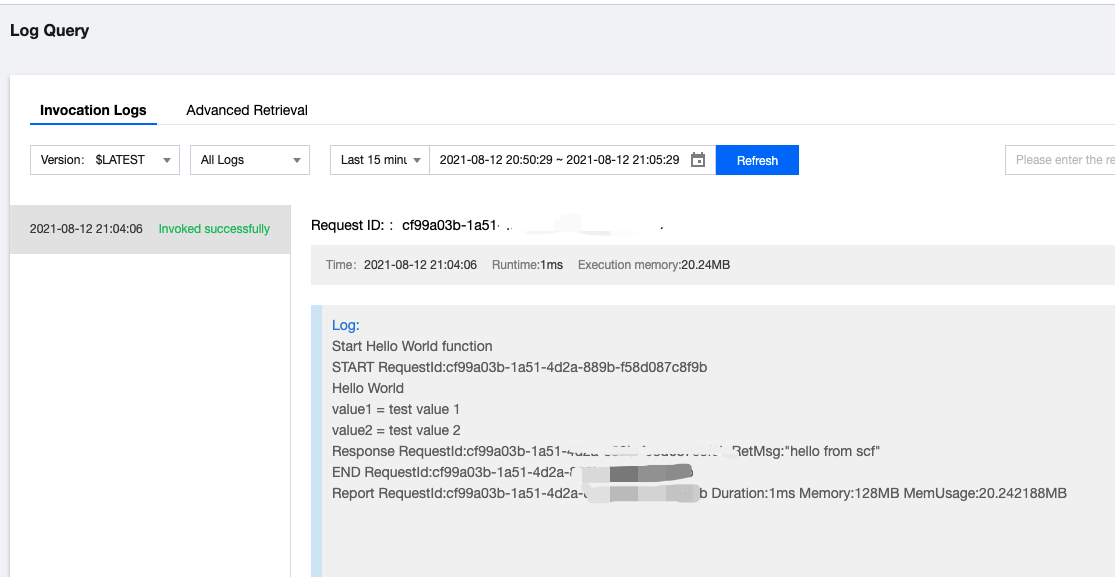Expand the Version $LATEST dropdown
The height and width of the screenshot is (577, 1115).
tap(105, 160)
